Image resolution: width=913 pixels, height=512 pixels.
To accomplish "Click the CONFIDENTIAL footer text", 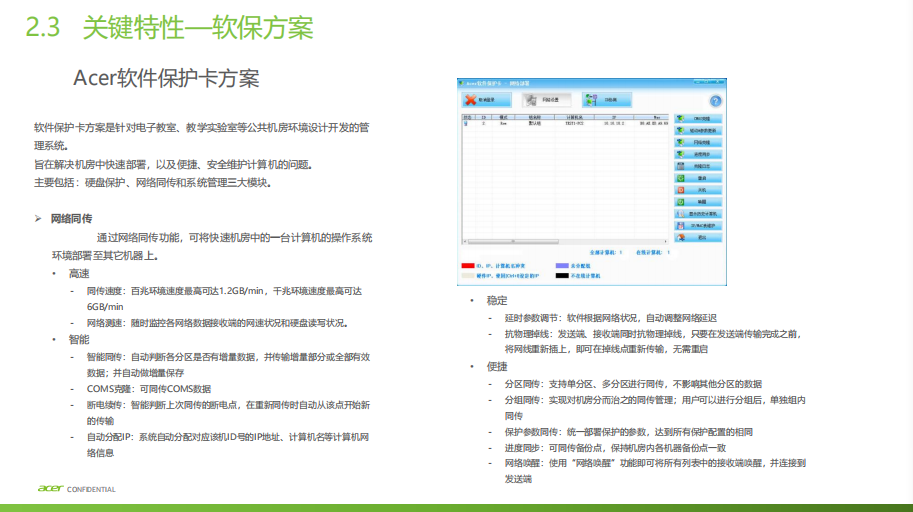I will 91,489.
